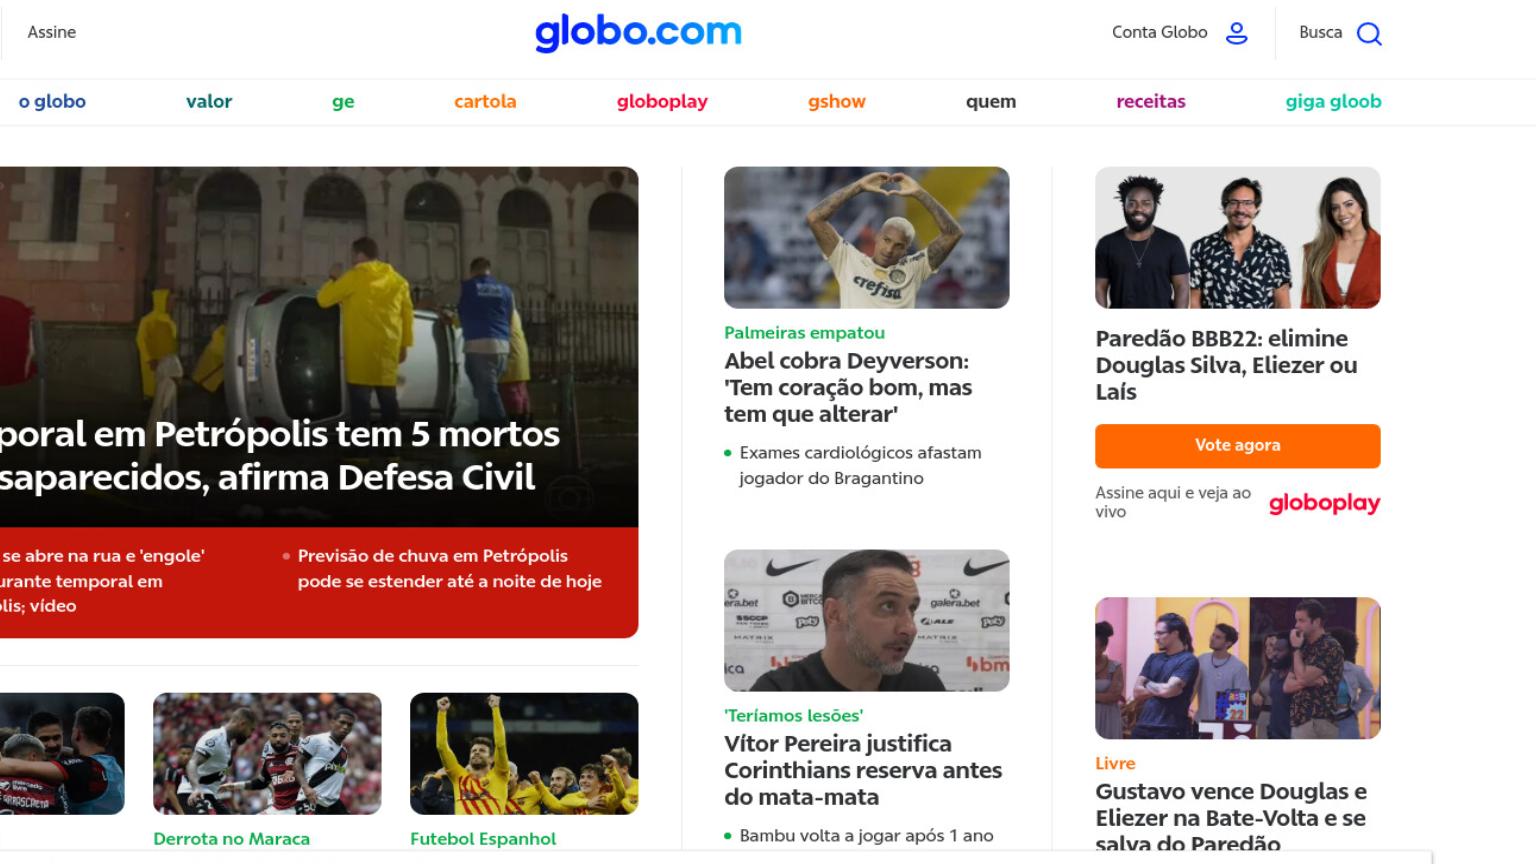Open the 'o globo' section in the nav bar
The height and width of the screenshot is (864, 1536).
point(52,101)
